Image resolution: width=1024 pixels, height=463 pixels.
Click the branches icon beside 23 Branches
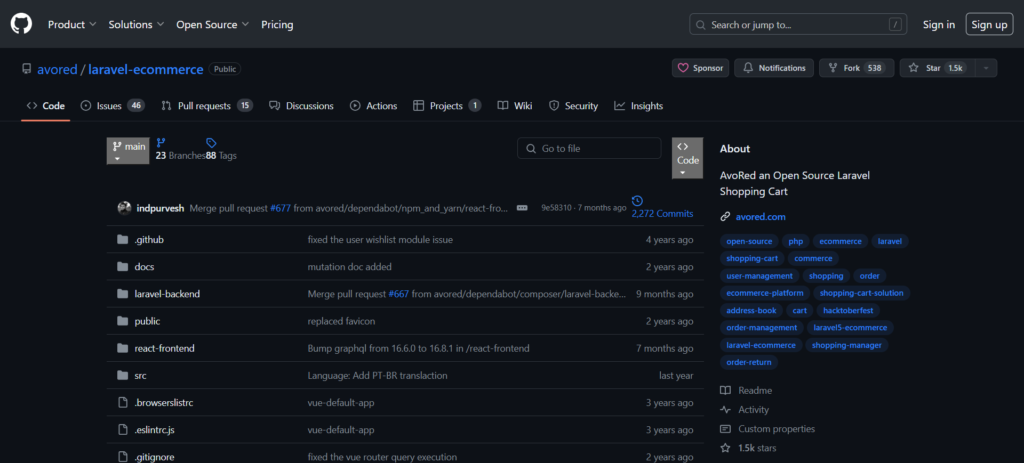click(160, 143)
